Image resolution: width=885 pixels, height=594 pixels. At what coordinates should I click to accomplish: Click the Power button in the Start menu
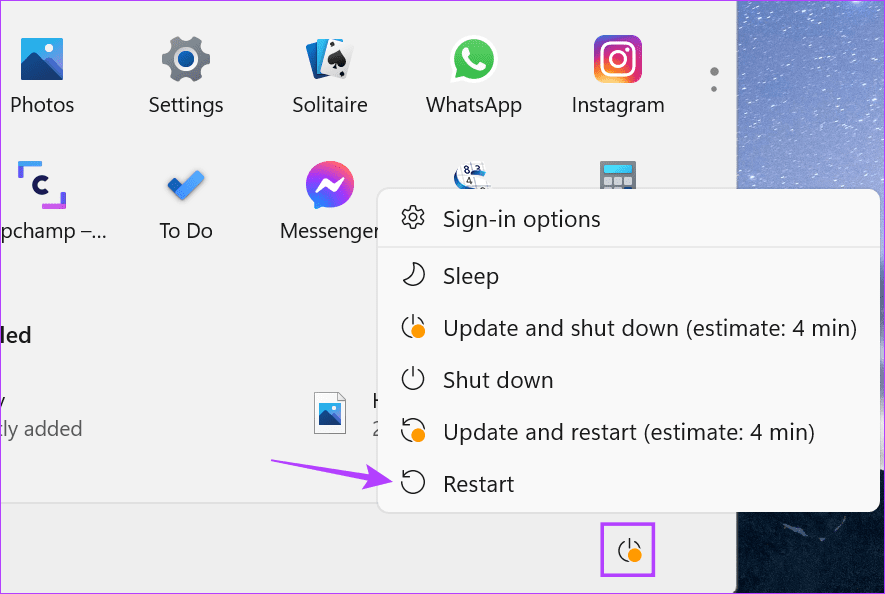tap(628, 549)
